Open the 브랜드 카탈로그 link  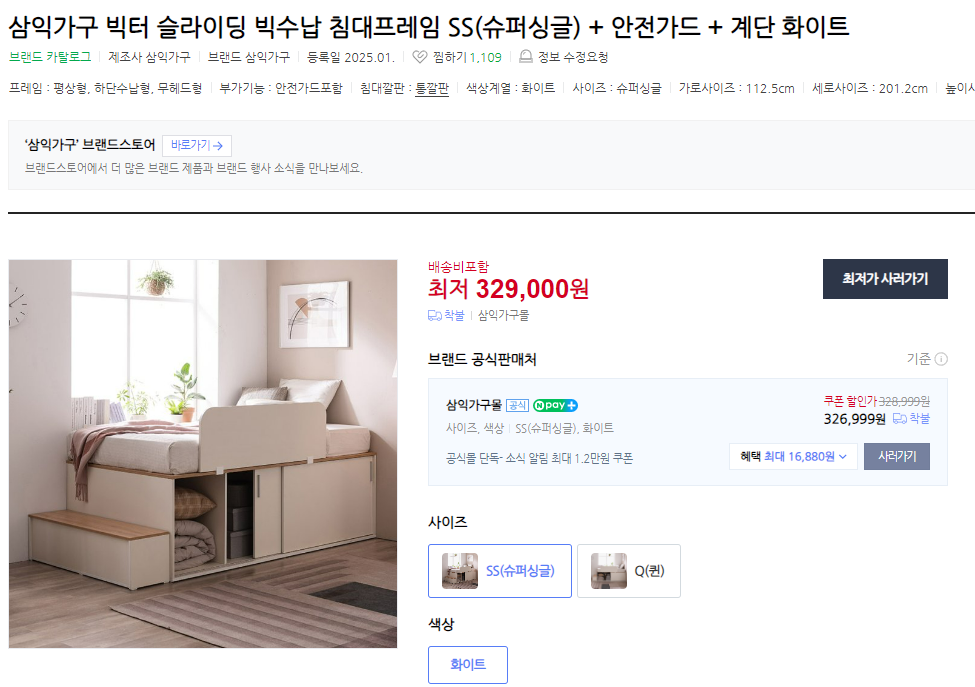point(50,57)
